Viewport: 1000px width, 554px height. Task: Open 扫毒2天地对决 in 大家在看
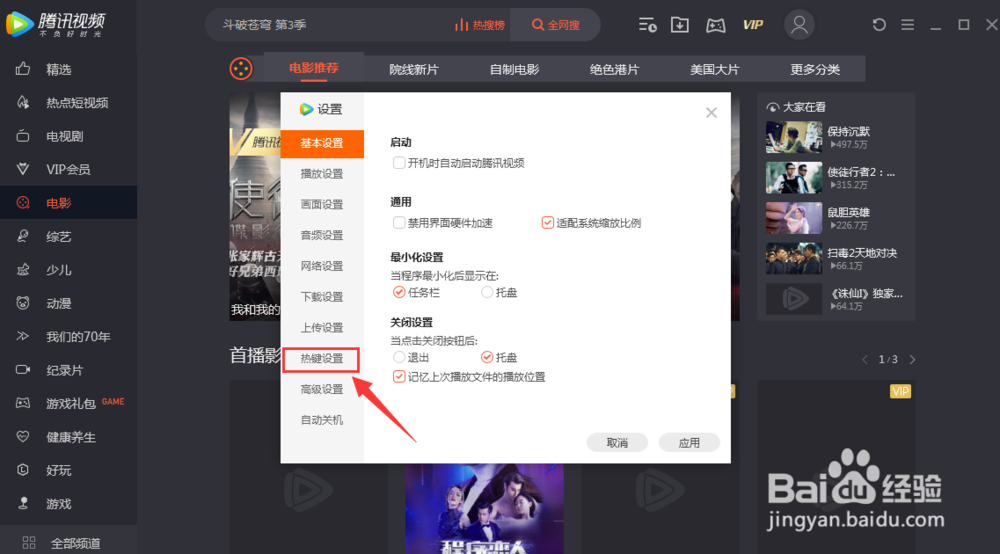794,259
